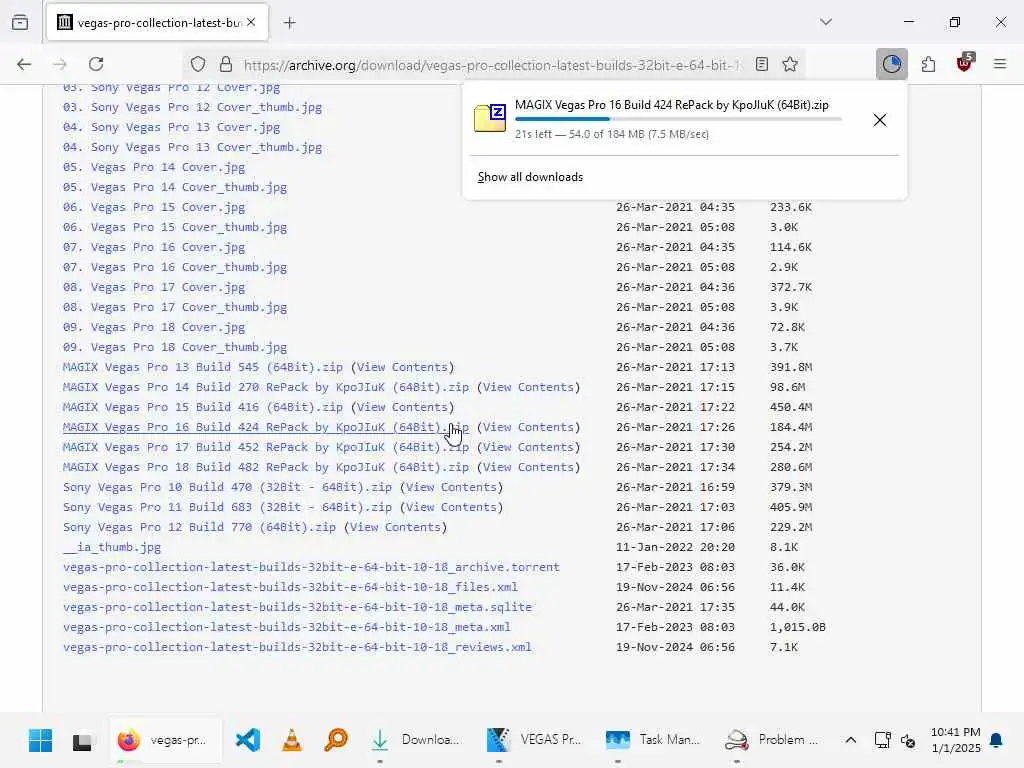
Task: Open the magnifier search app in taskbar
Action: [x=336, y=740]
